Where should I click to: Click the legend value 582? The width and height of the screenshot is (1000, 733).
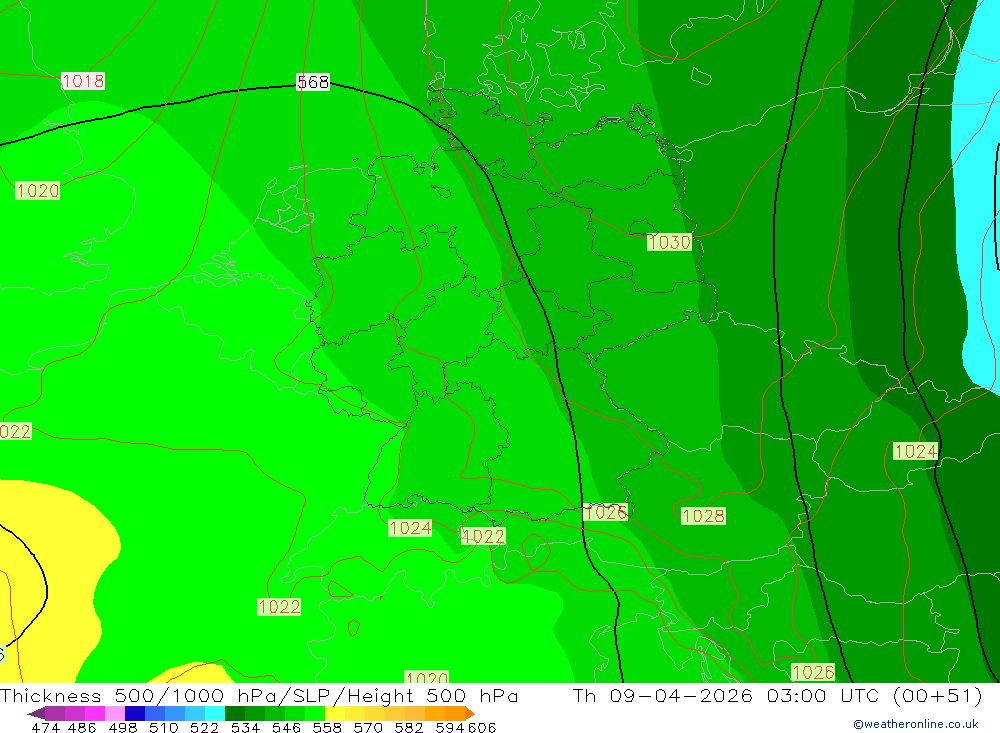[409, 728]
